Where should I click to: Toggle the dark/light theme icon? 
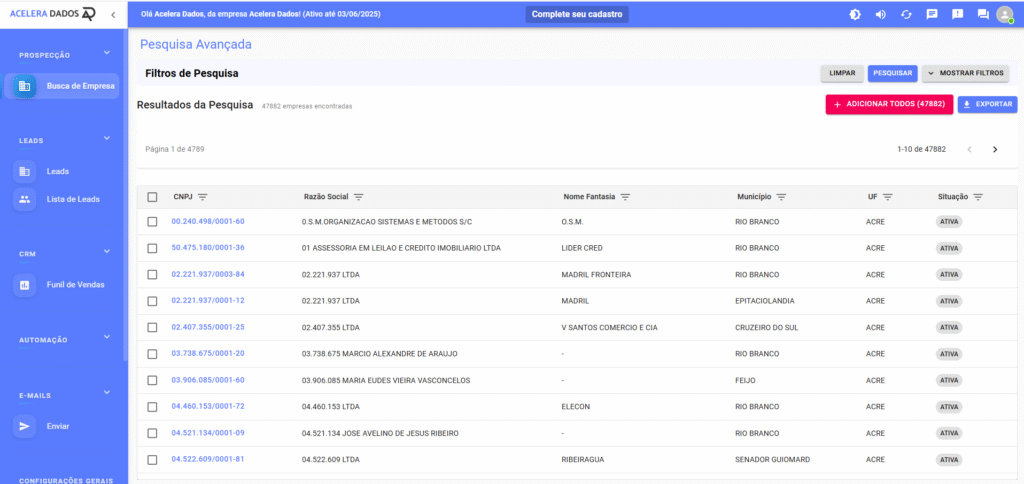[855, 14]
